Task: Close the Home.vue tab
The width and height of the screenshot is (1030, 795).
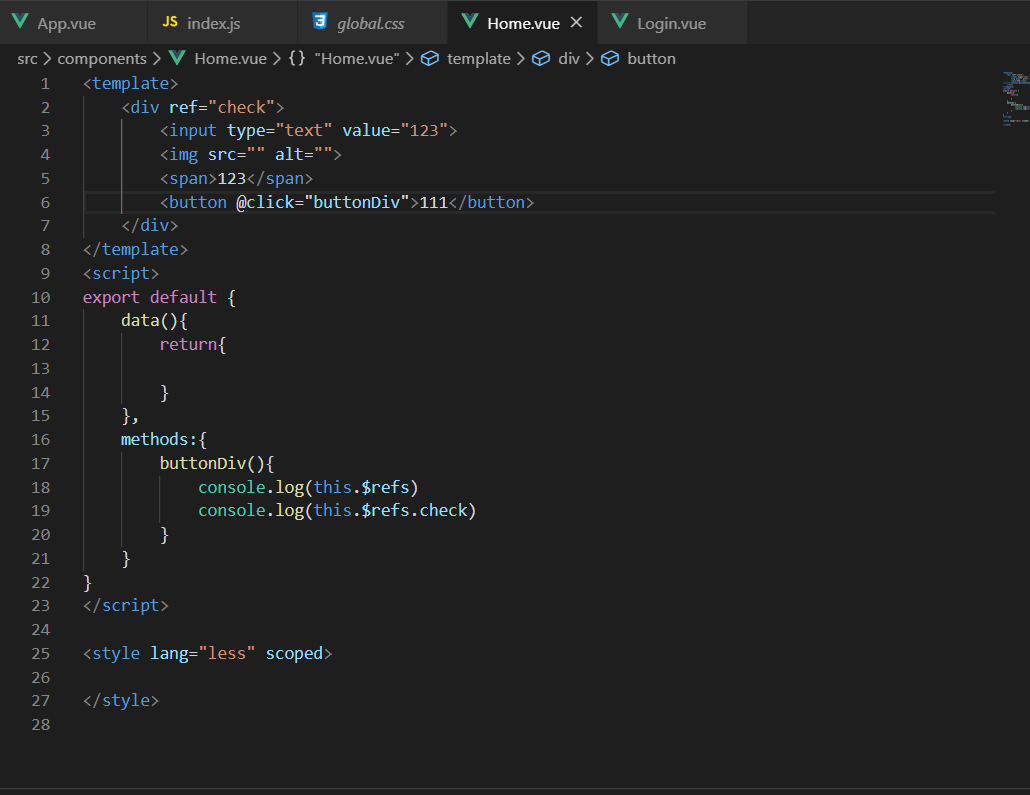Action: 576,22
